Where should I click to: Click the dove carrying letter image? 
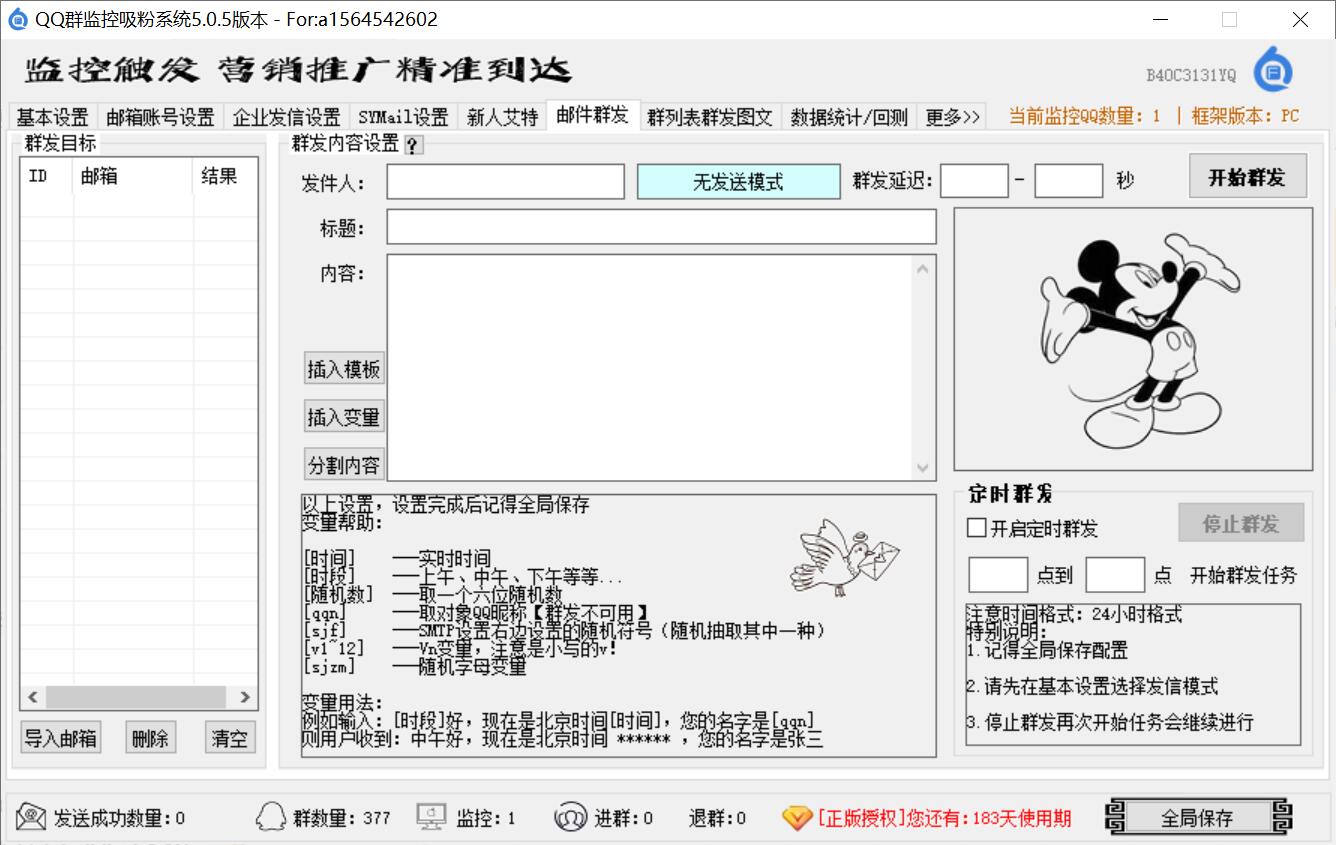pos(846,556)
